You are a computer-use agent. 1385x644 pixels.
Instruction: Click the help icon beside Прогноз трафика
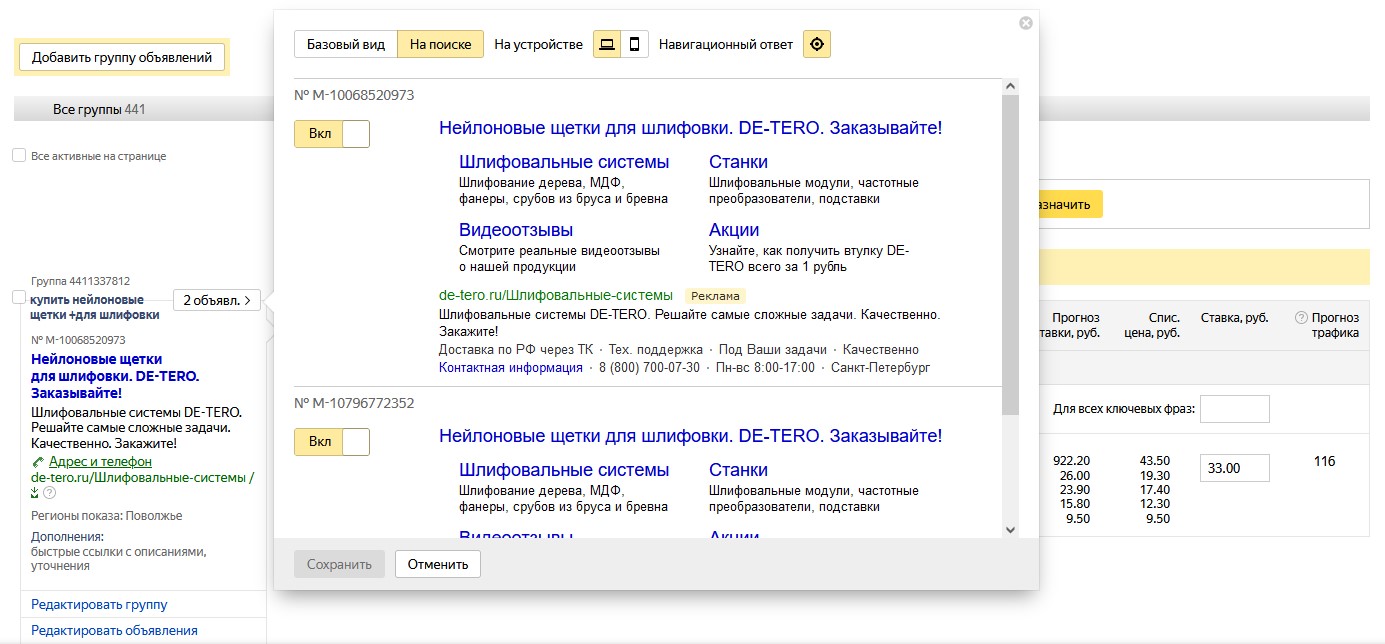[x=1301, y=317]
